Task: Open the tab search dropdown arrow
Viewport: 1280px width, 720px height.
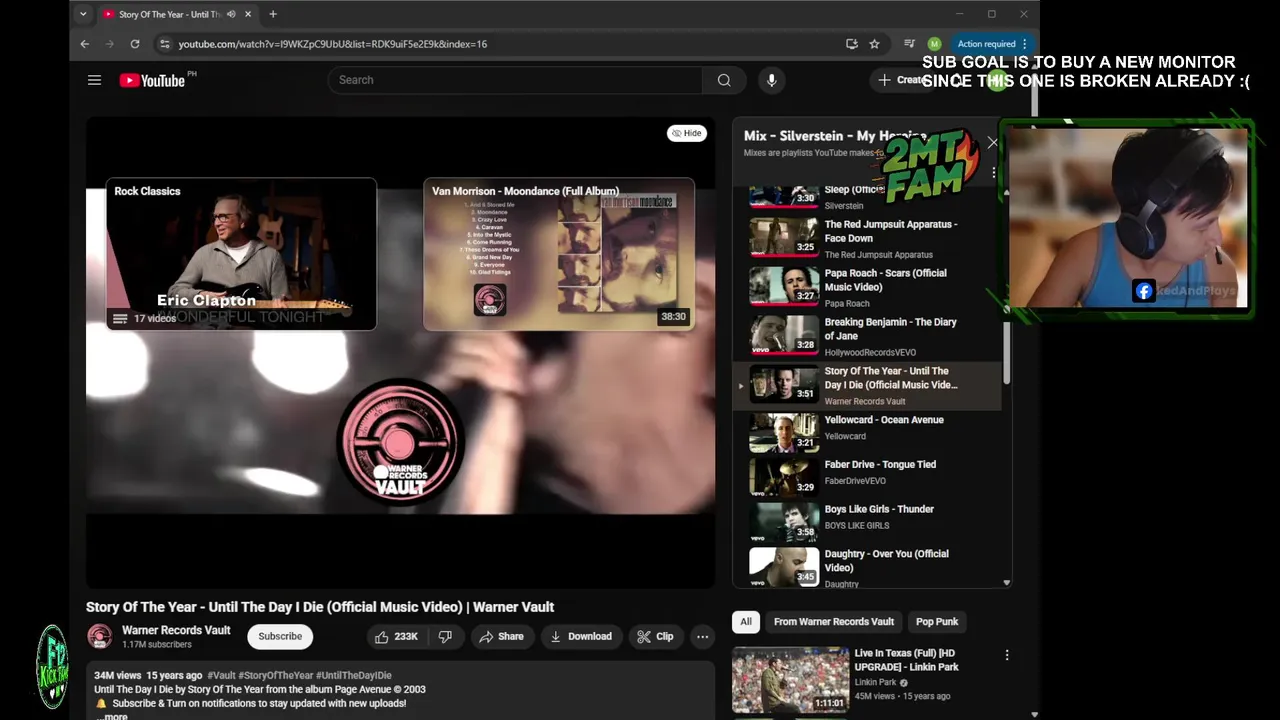Action: (x=83, y=14)
